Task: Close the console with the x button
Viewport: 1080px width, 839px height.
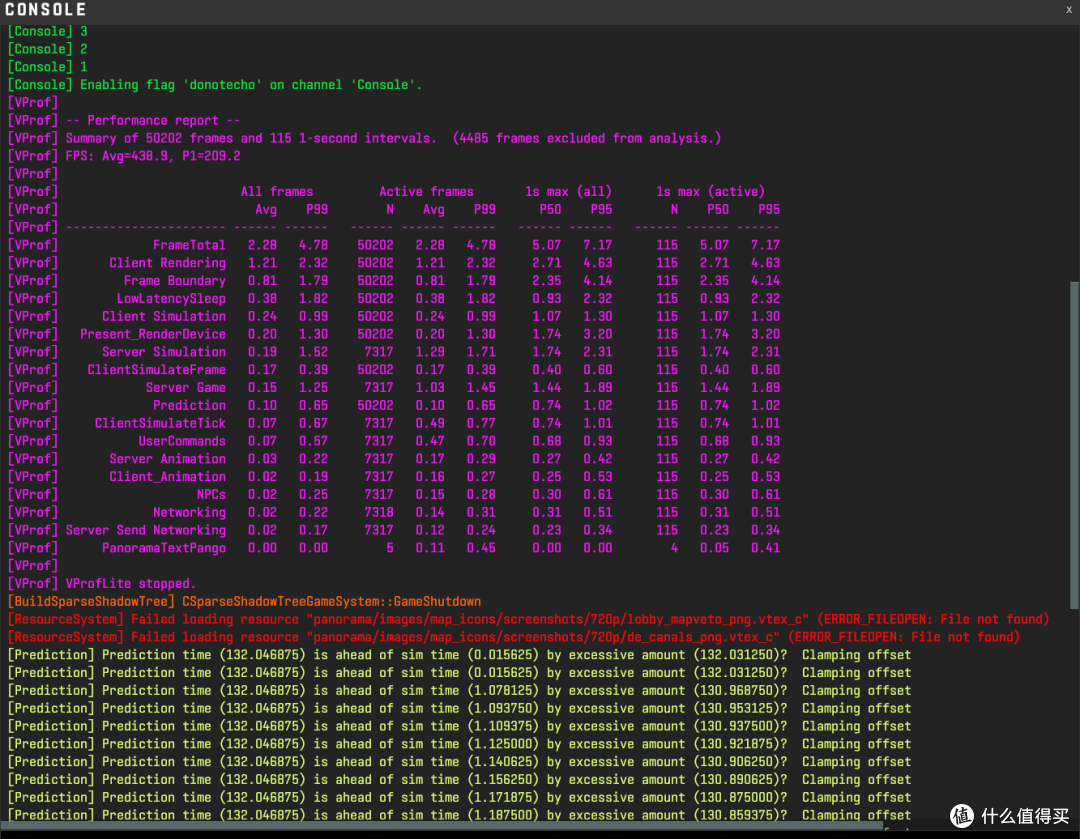Action: [1069, 9]
